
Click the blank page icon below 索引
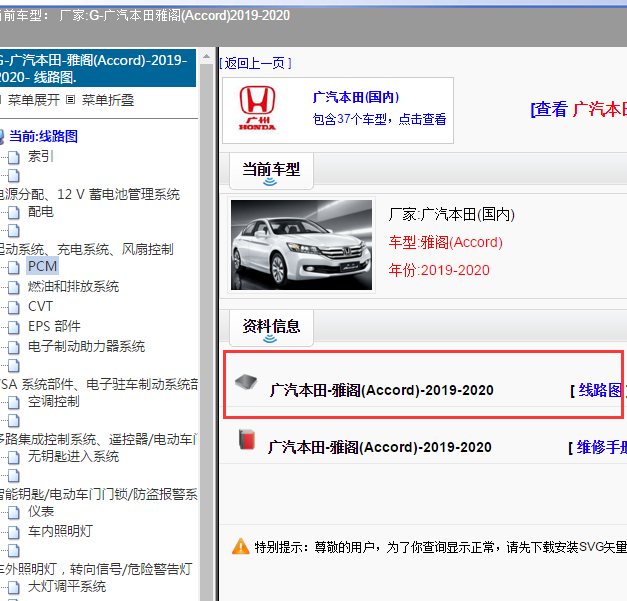coord(14,175)
